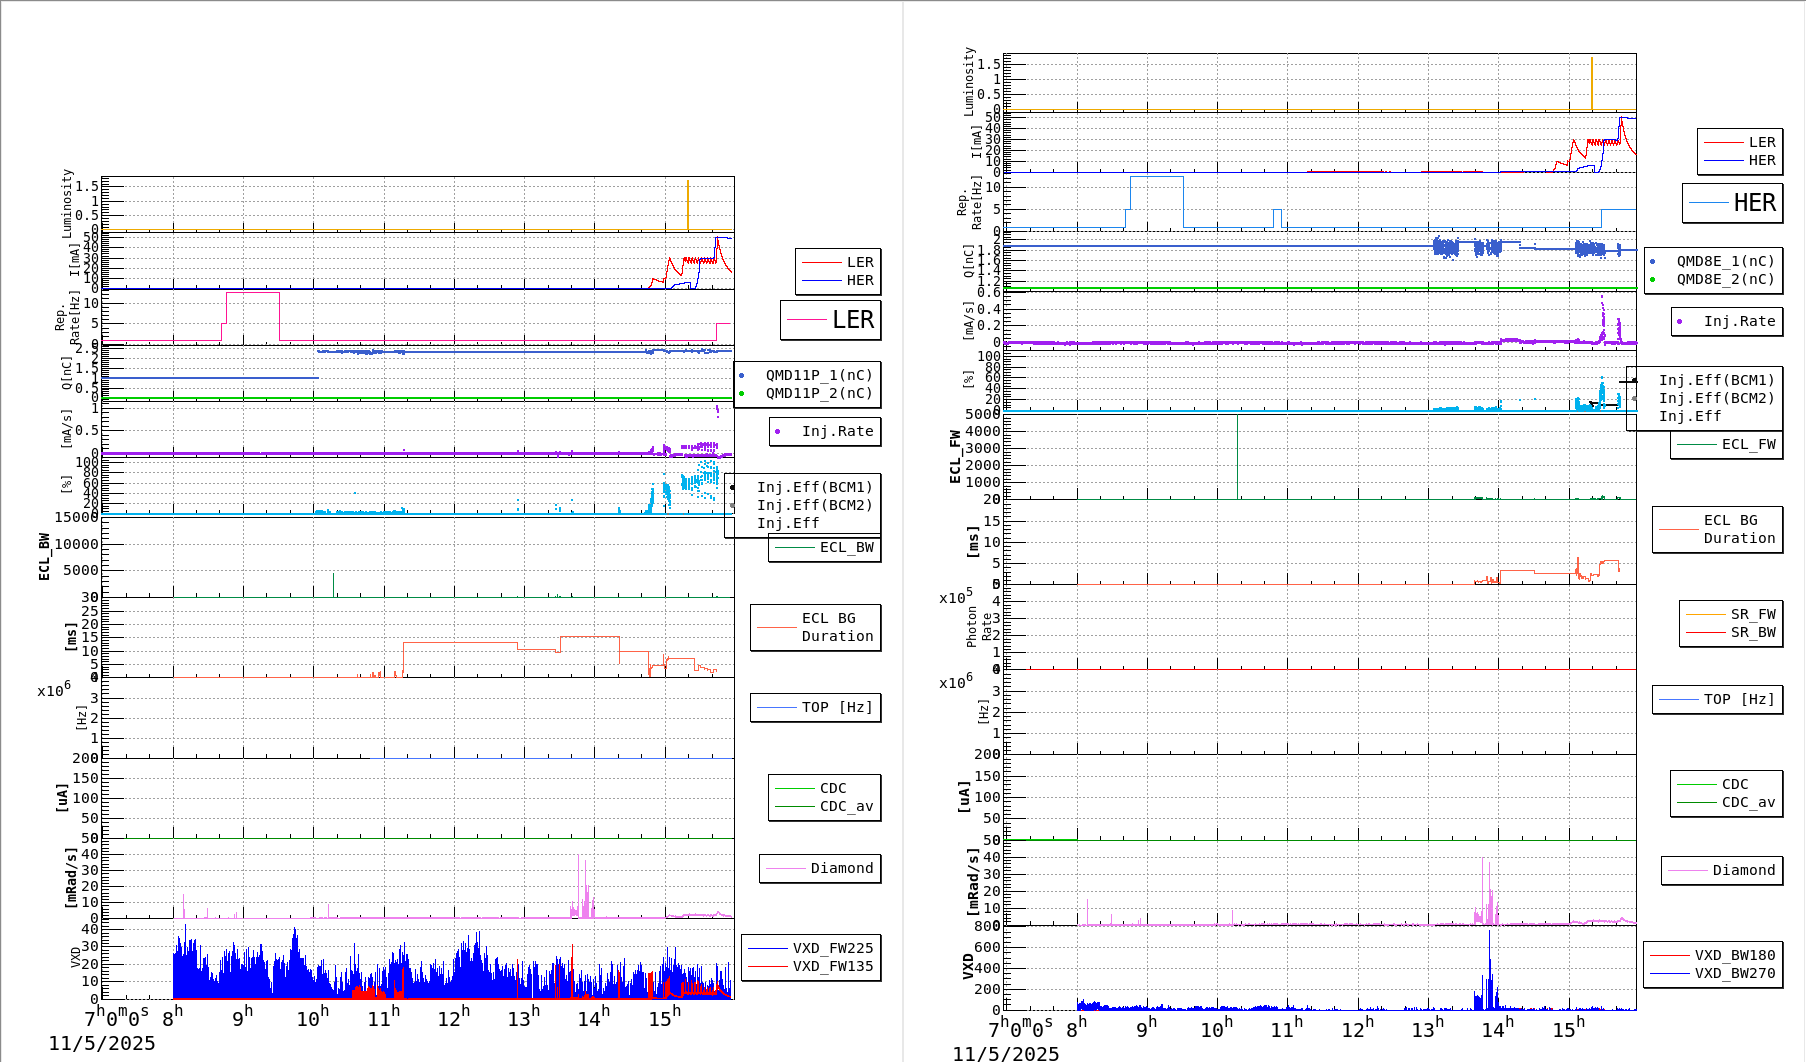Image resolution: width=1806 pixels, height=1062 pixels.
Task: Click the ECL_FW legend box
Action: (1727, 444)
